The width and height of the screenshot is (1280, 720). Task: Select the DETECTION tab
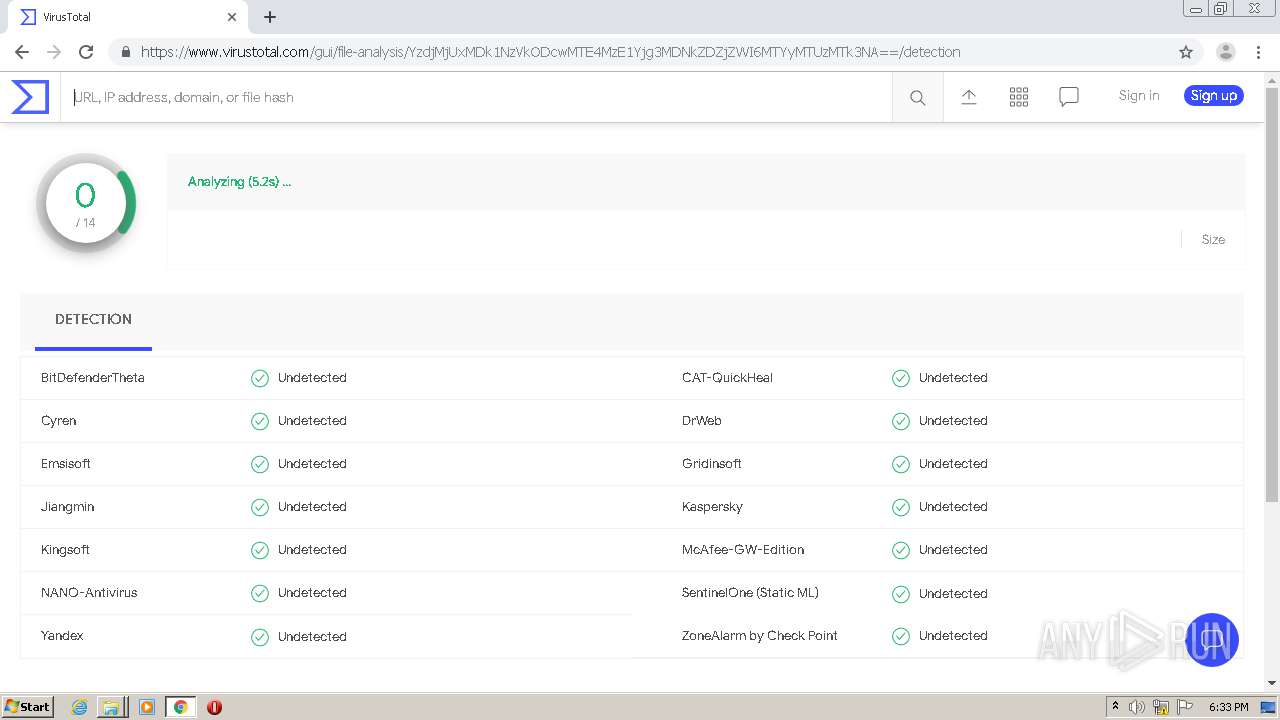[93, 319]
